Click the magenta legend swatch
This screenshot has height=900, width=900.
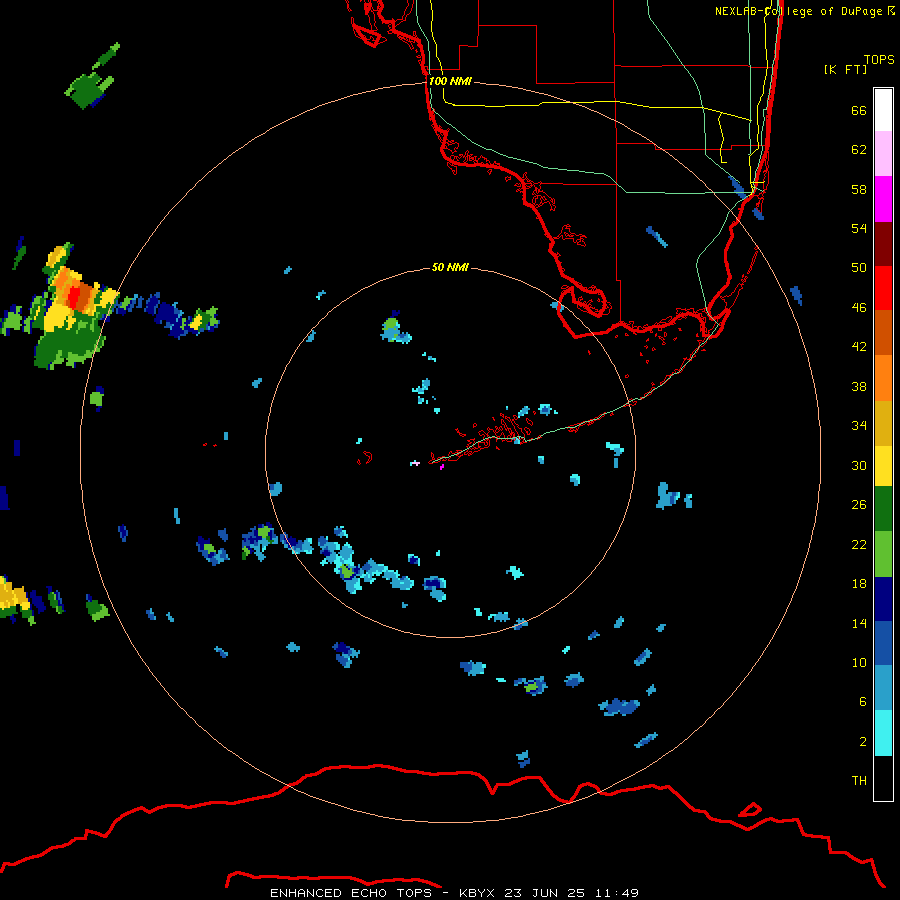pos(883,199)
